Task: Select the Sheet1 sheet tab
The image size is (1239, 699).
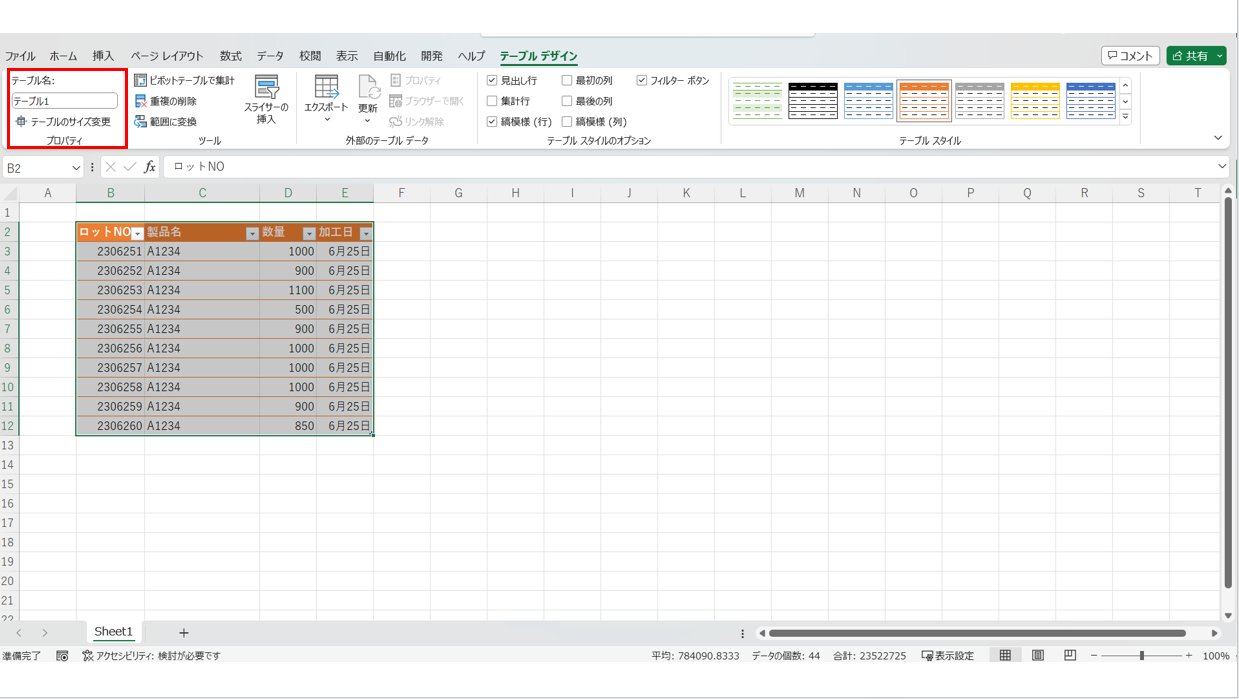Action: 113,632
